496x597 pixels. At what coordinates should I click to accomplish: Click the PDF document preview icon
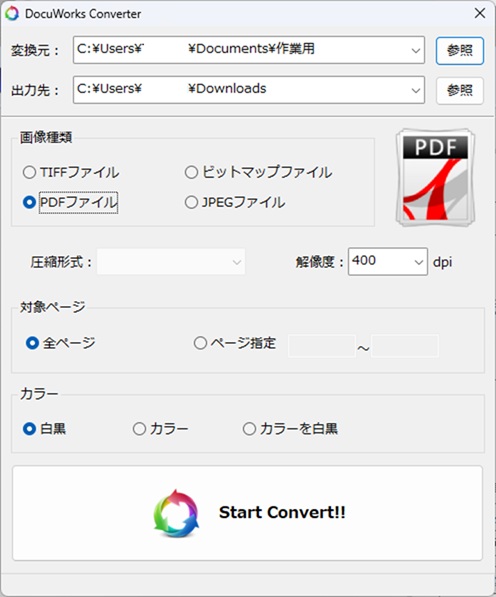435,177
